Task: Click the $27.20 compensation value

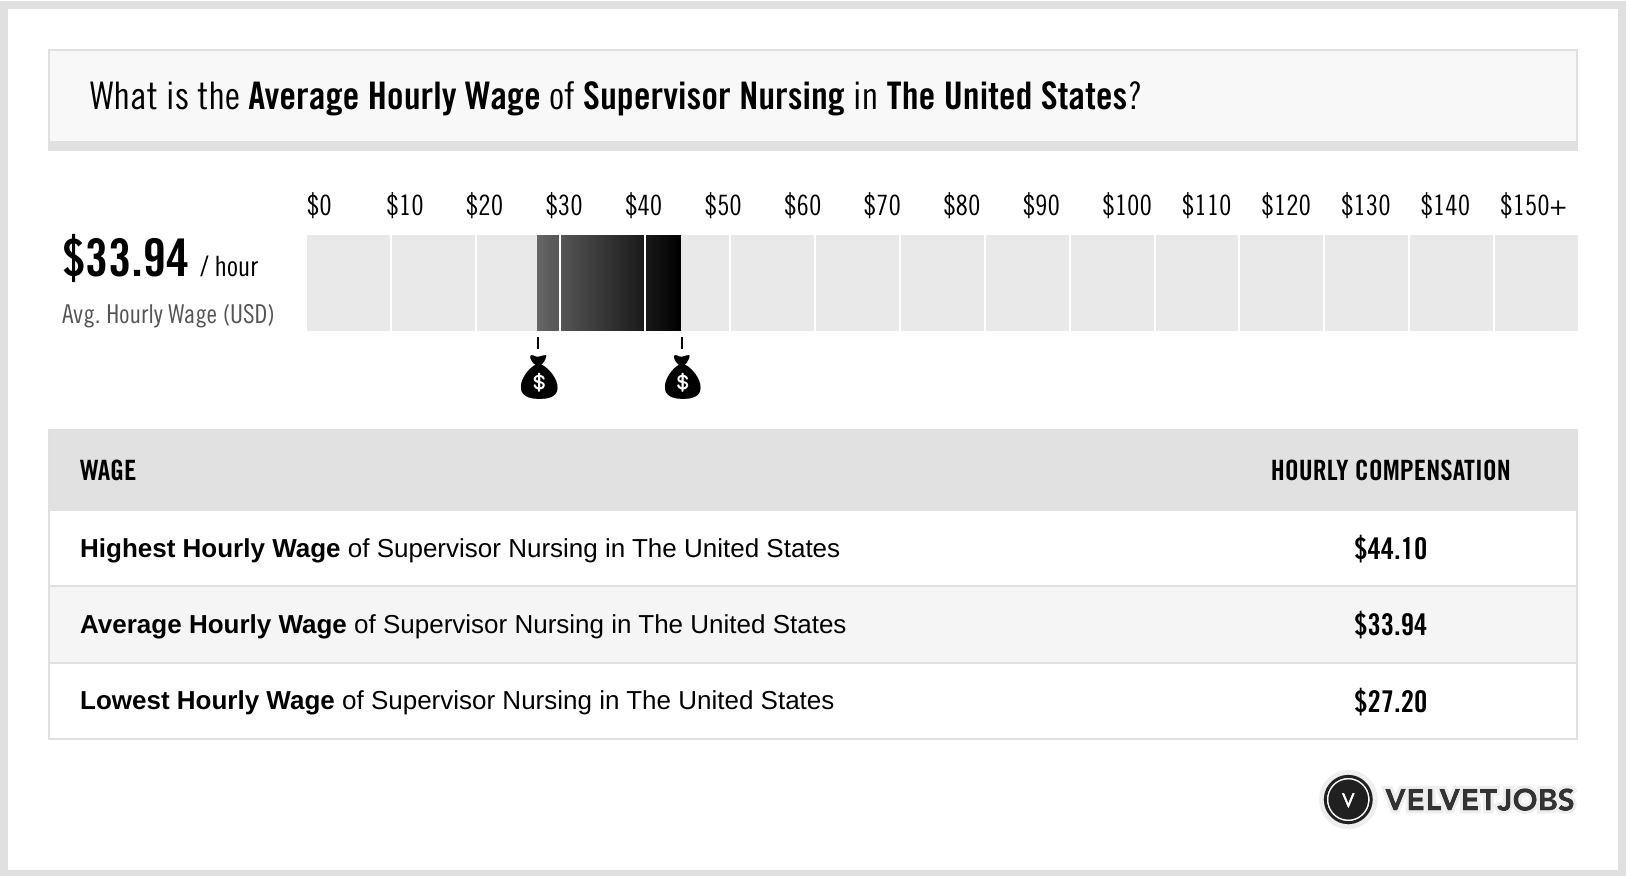Action: (1390, 701)
